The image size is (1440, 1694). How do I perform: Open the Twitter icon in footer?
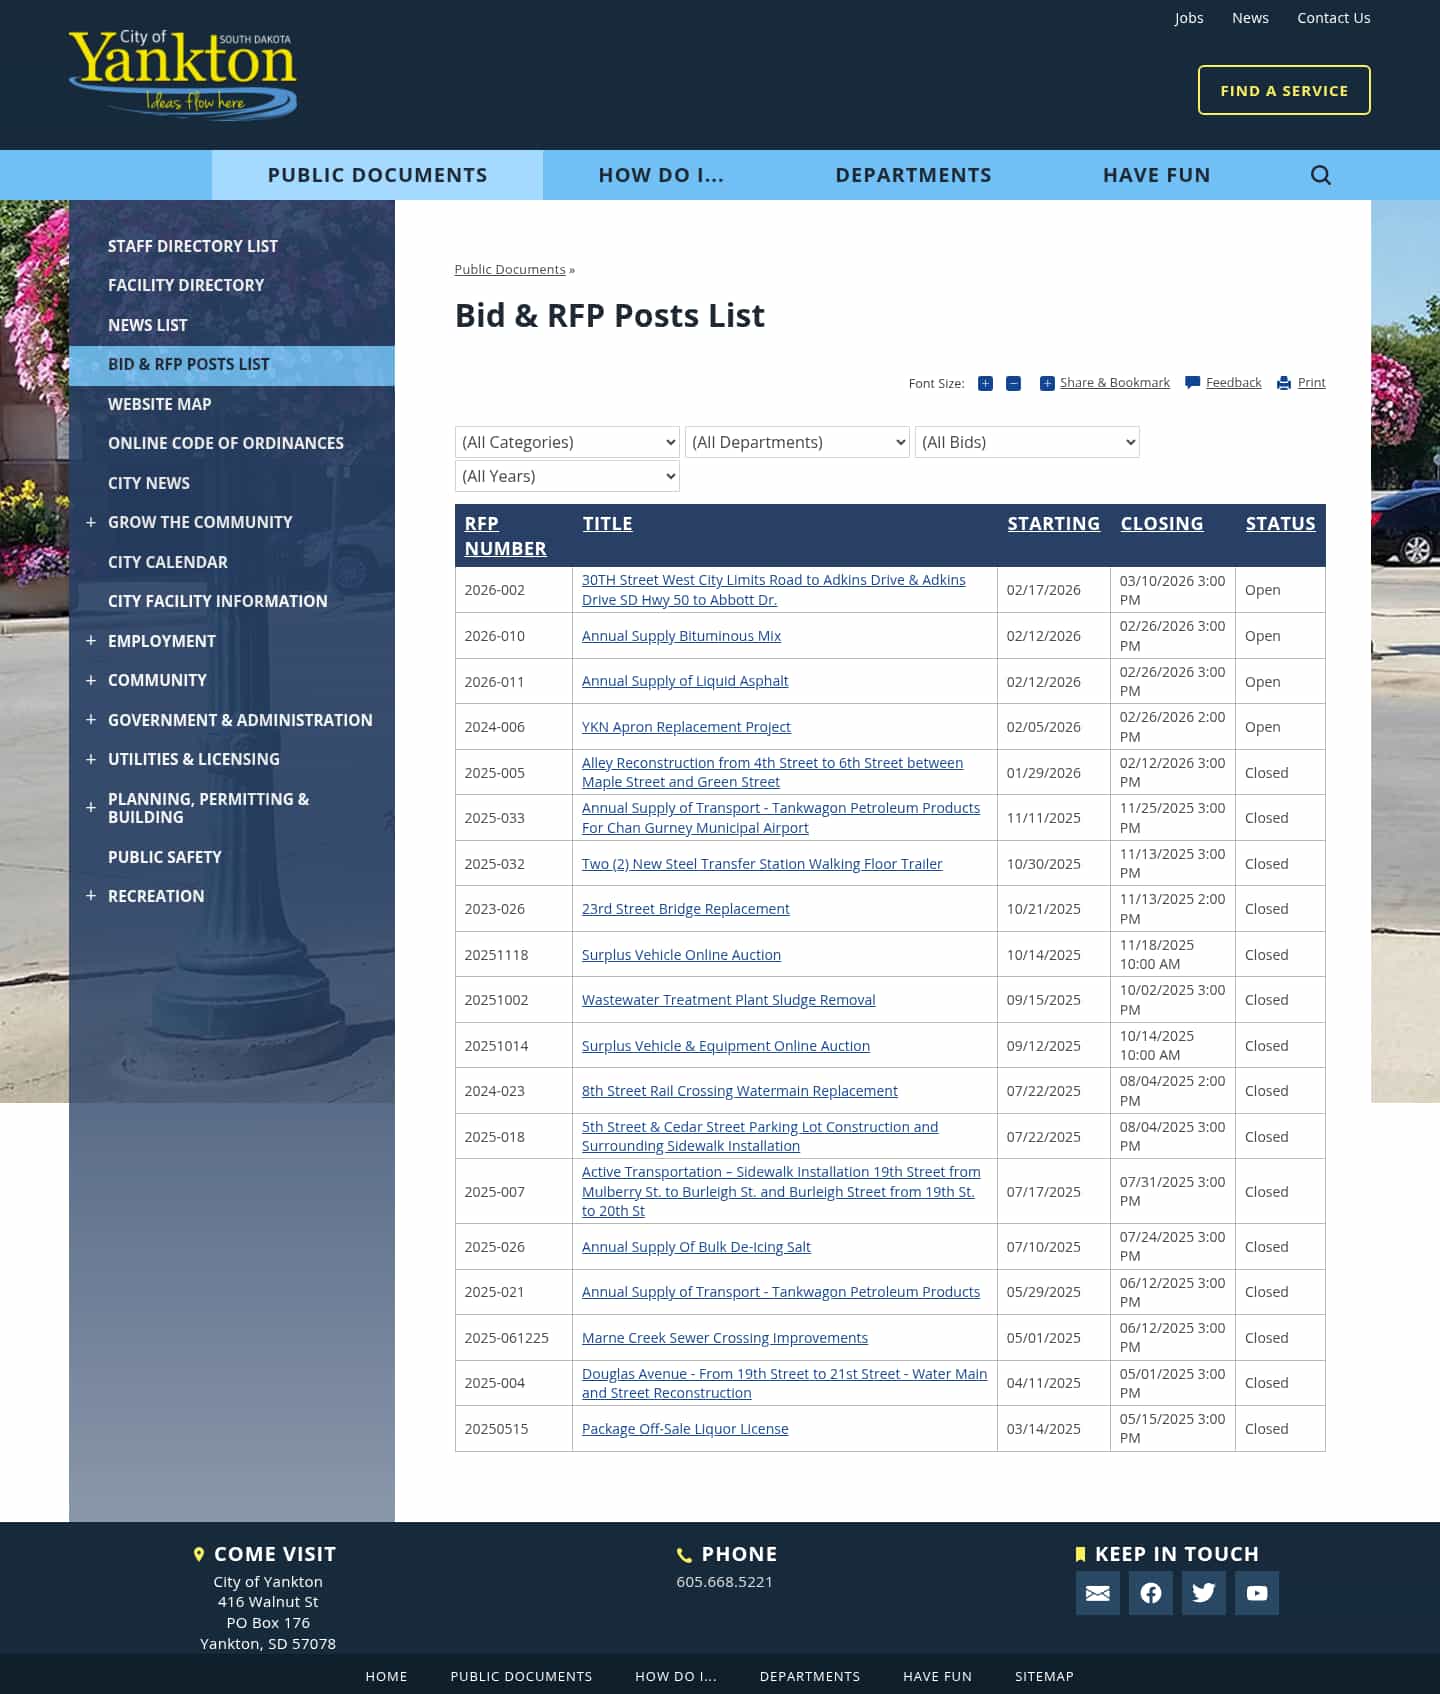tap(1203, 1593)
